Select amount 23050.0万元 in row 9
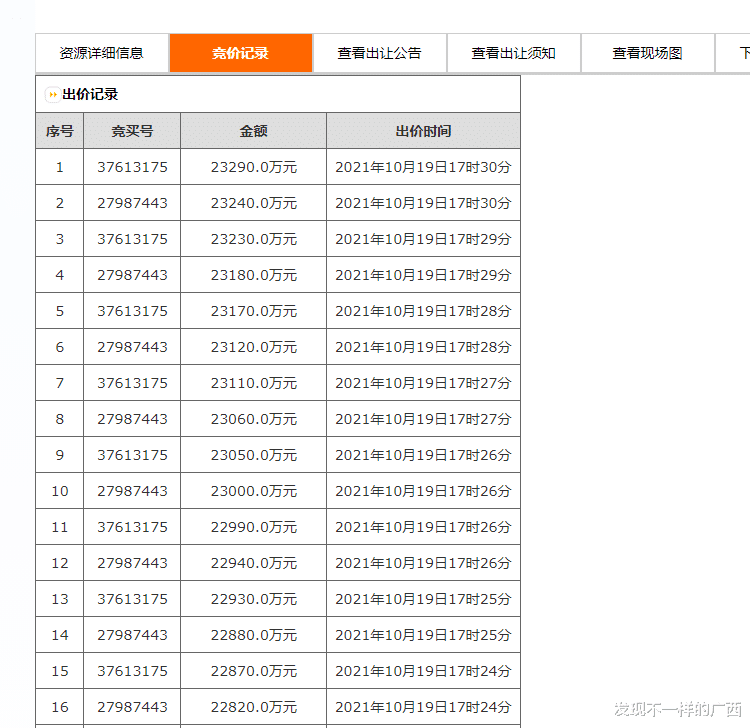Viewport: 750px width, 728px height. (x=254, y=455)
